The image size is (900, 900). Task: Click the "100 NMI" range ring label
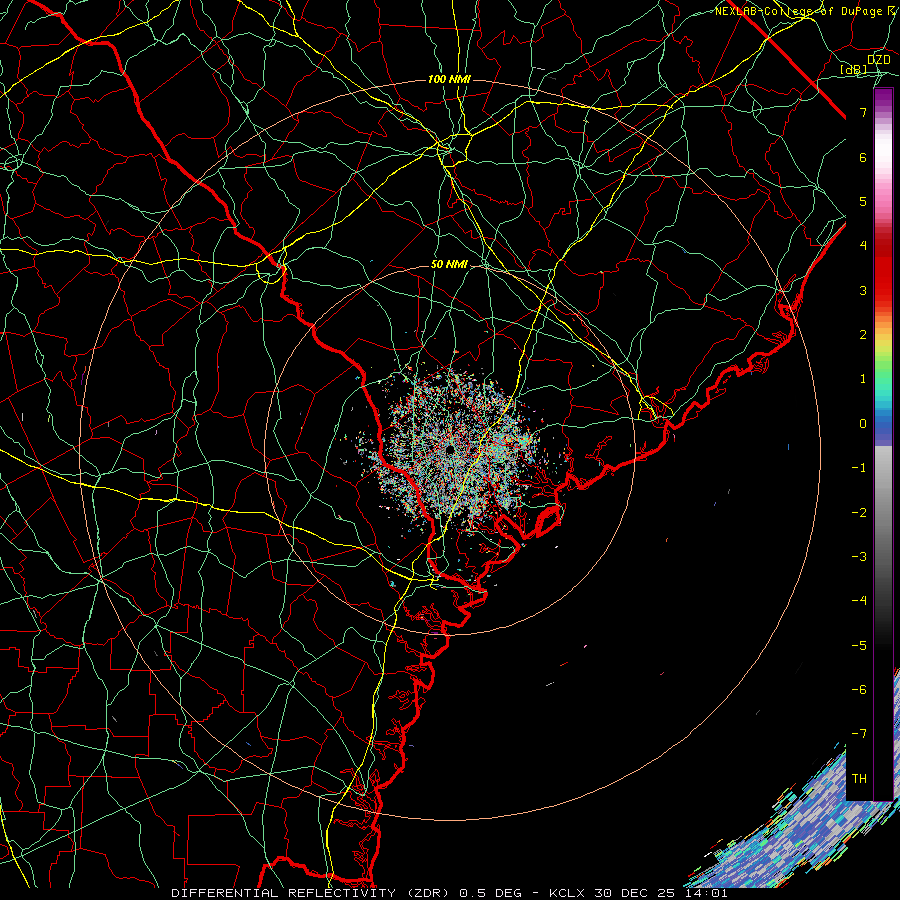tap(449, 79)
